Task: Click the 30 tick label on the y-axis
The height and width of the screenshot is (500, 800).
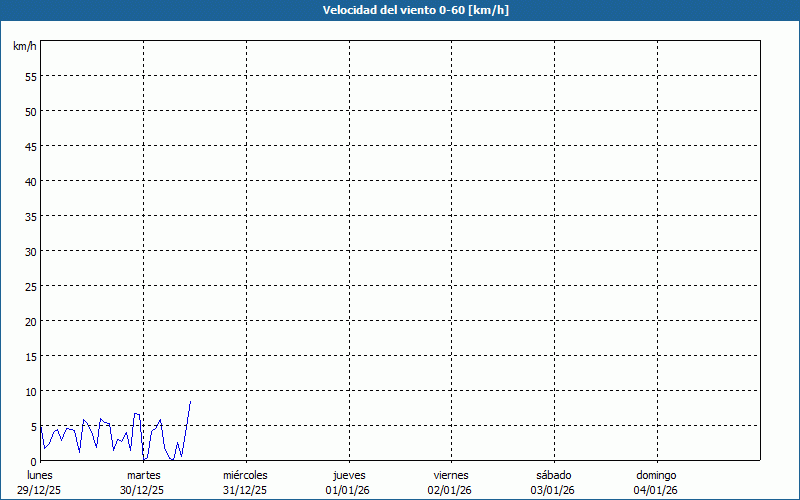Action: point(30,251)
